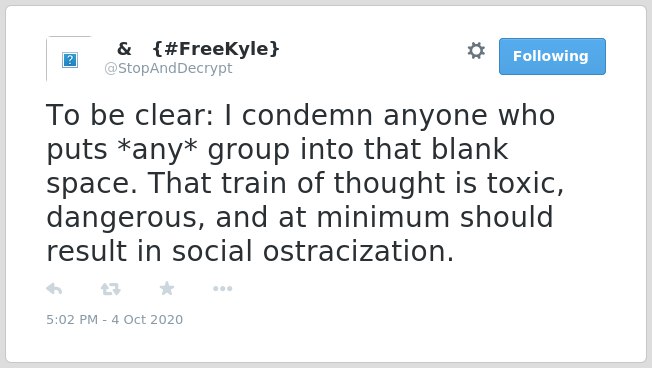Click the phrase "train of thought"
The width and height of the screenshot is (652, 368).
pyautogui.click(x=333, y=183)
